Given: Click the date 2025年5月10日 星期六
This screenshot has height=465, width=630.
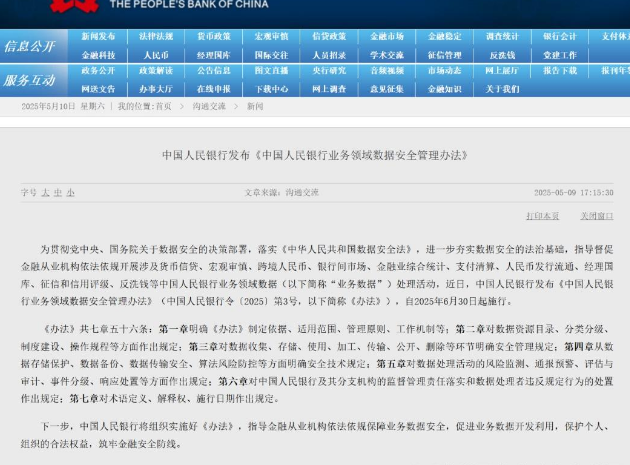Looking at the screenshot, I should click(63, 107).
